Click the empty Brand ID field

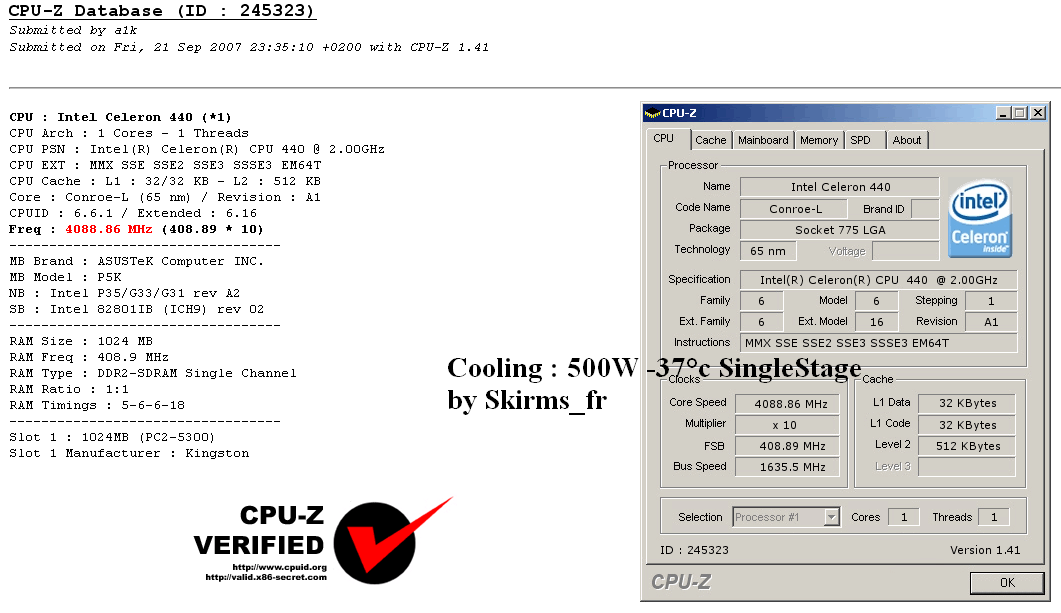coord(925,209)
